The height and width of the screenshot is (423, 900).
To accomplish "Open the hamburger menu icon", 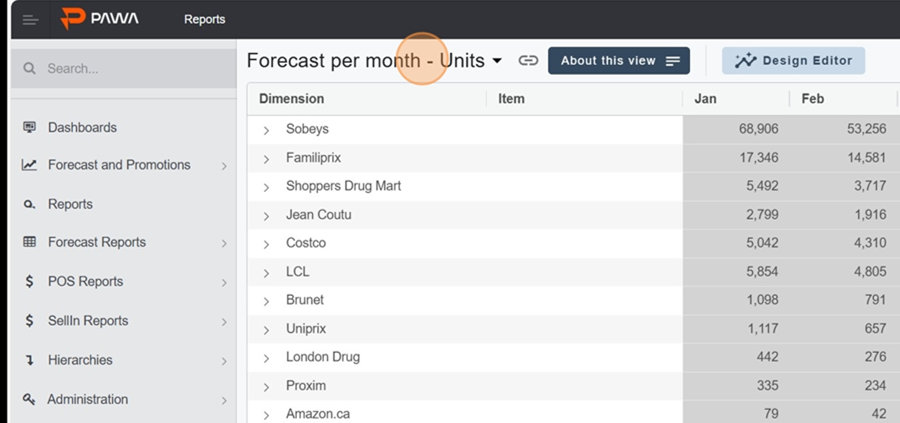I will pyautogui.click(x=30, y=20).
